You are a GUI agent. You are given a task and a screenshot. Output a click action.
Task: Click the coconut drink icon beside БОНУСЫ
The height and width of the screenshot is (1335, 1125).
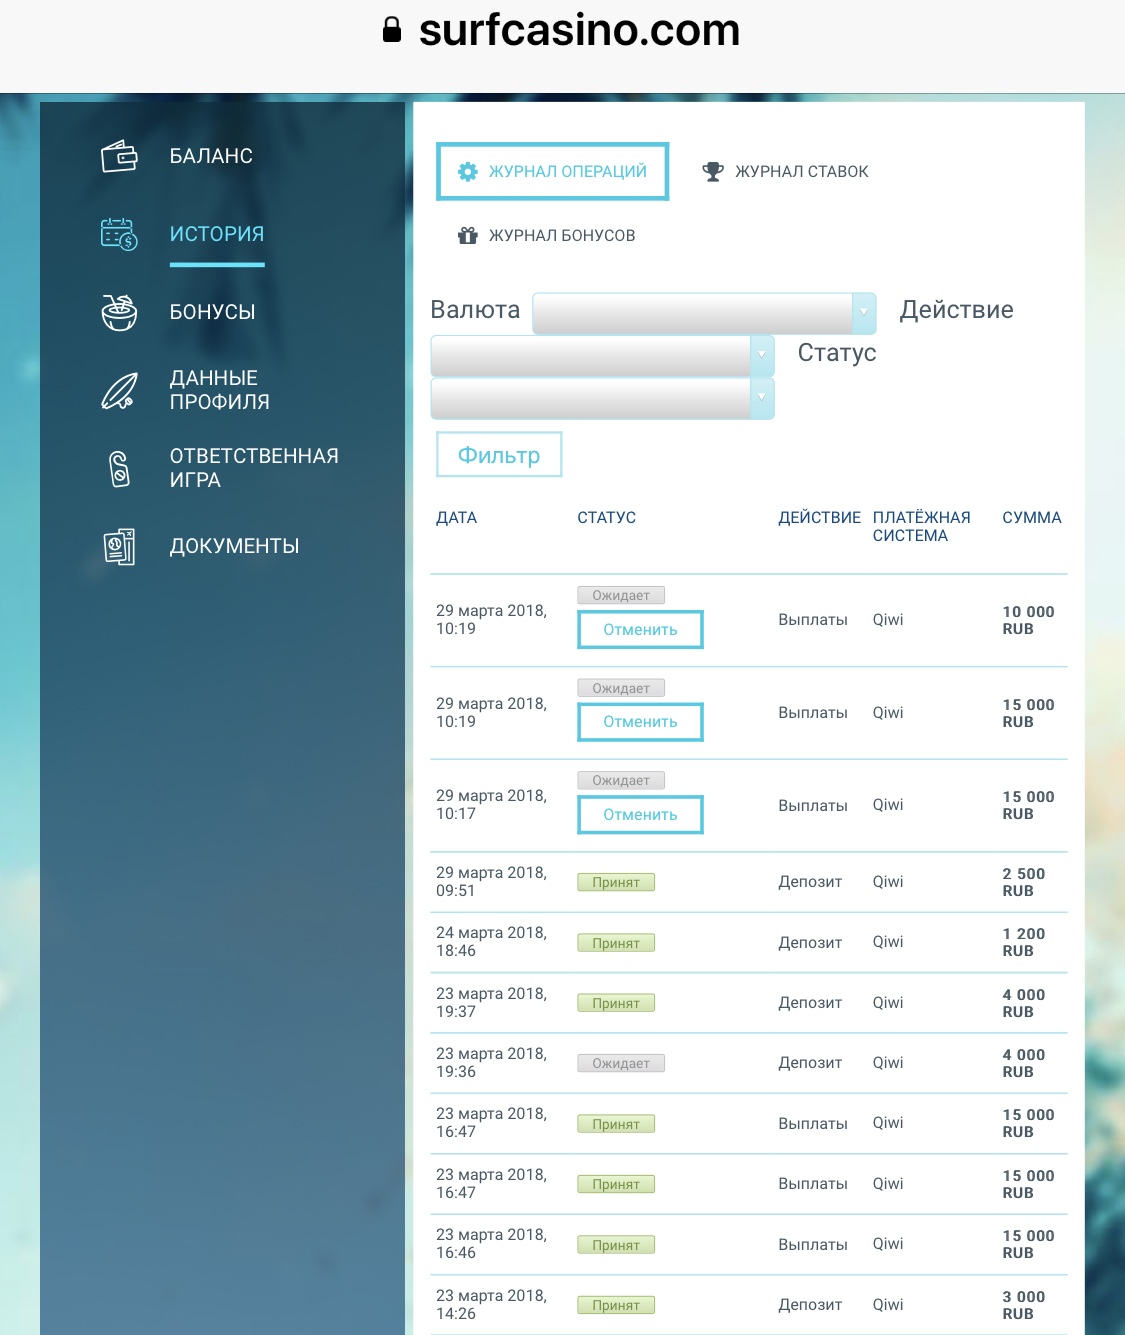click(x=119, y=312)
